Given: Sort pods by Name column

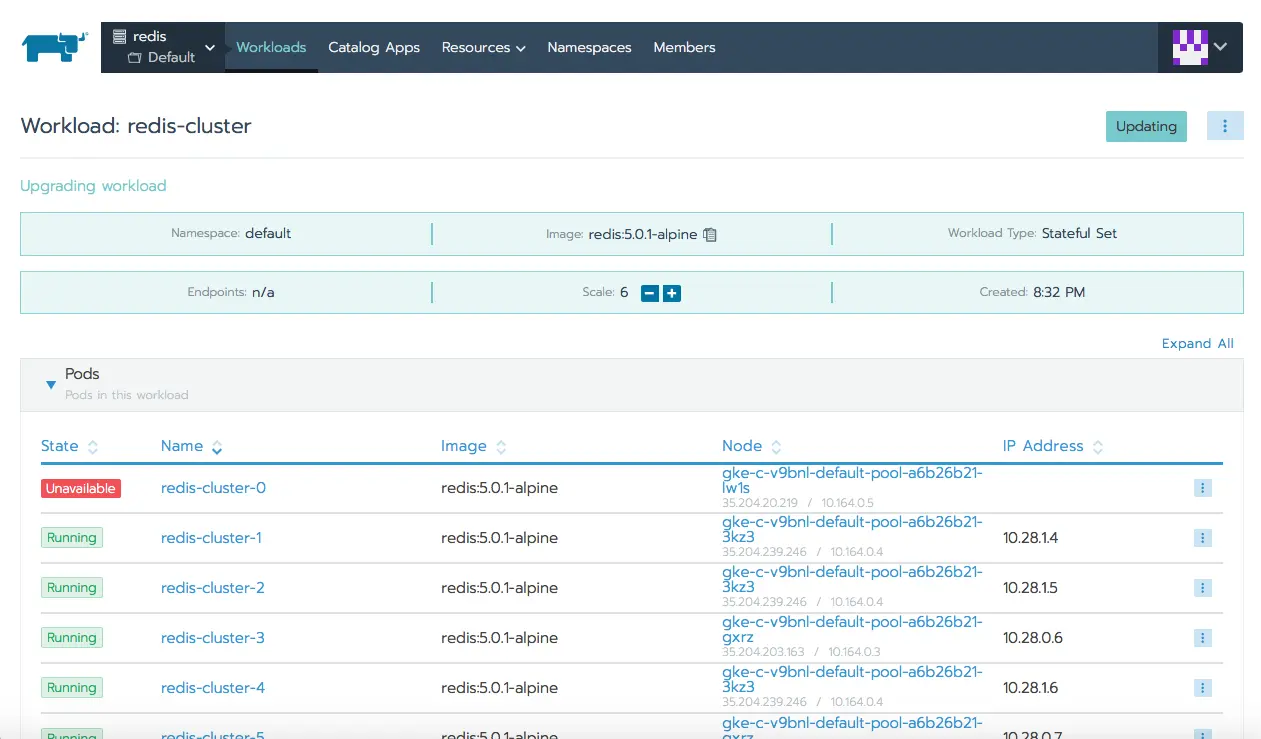Looking at the screenshot, I should point(191,446).
